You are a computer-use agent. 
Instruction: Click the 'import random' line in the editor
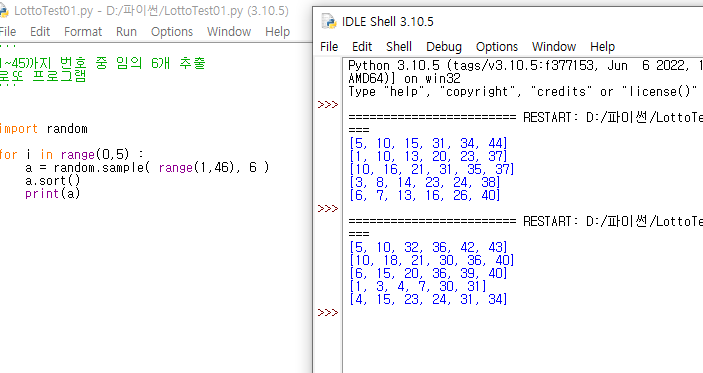click(x=43, y=129)
